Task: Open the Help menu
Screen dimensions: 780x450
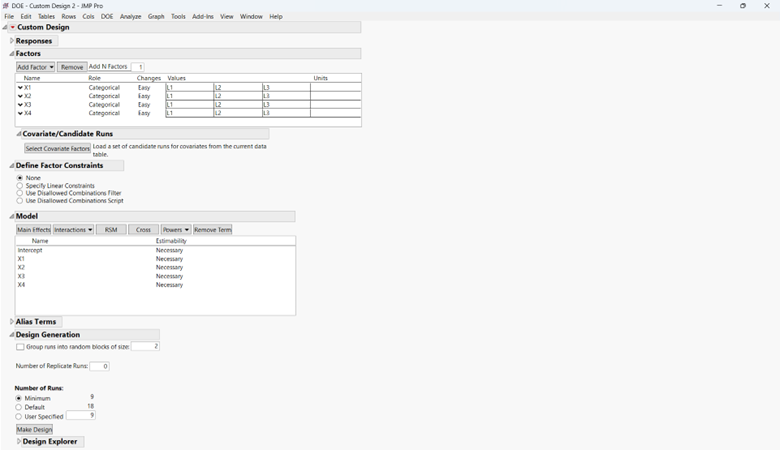Action: tap(276, 16)
